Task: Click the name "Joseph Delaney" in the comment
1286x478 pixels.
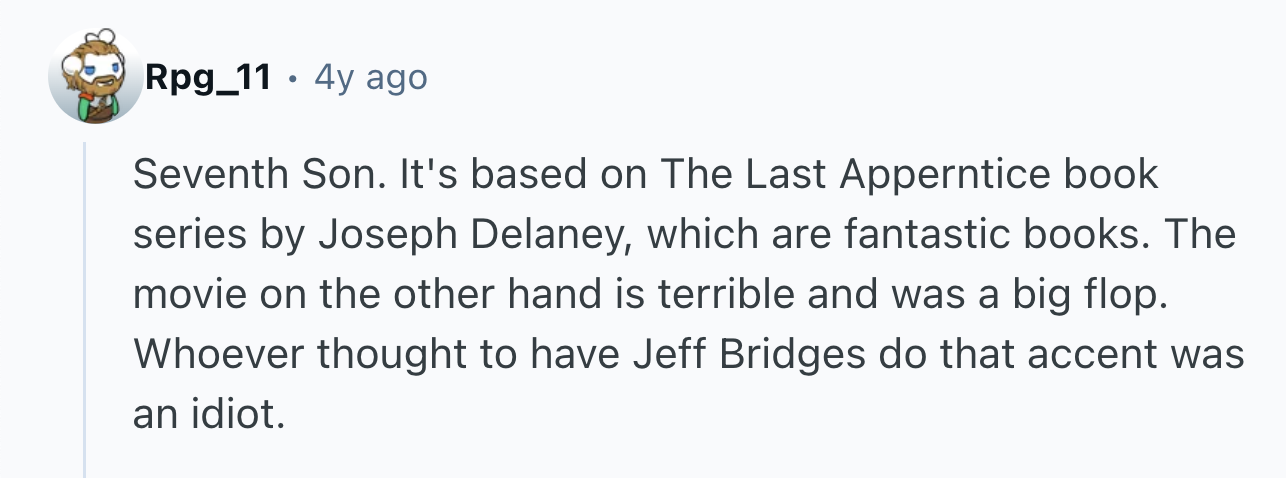Action: (x=475, y=235)
